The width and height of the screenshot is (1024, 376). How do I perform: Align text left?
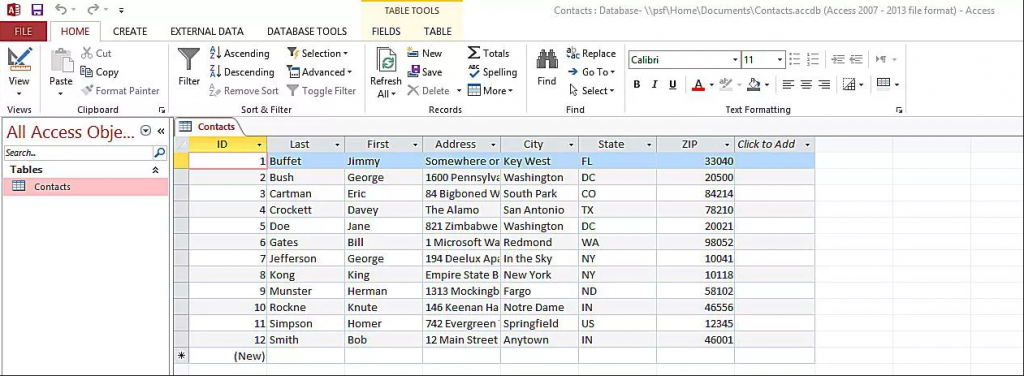click(x=788, y=84)
